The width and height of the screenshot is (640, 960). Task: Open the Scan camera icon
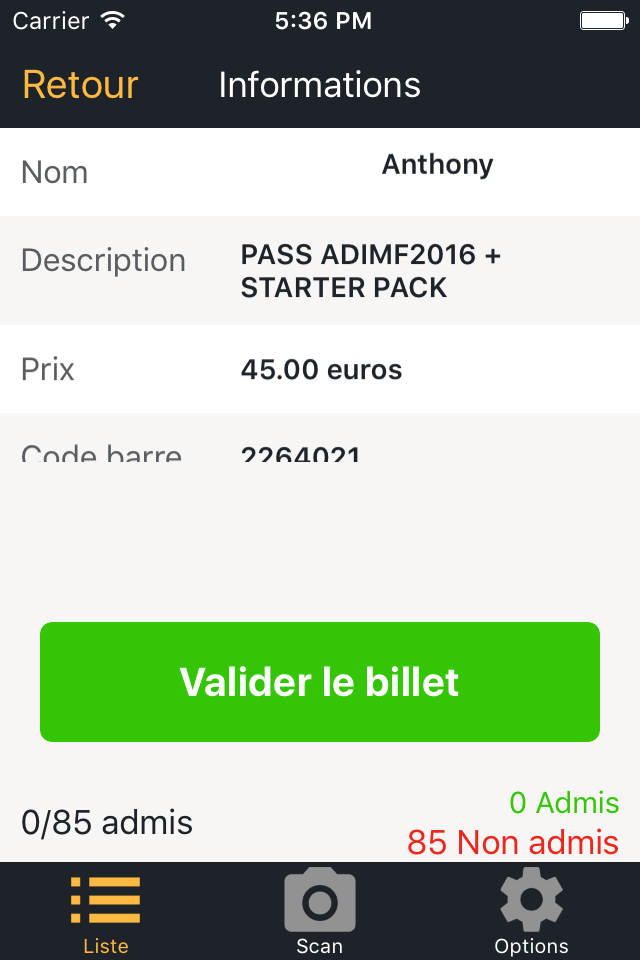[320, 900]
